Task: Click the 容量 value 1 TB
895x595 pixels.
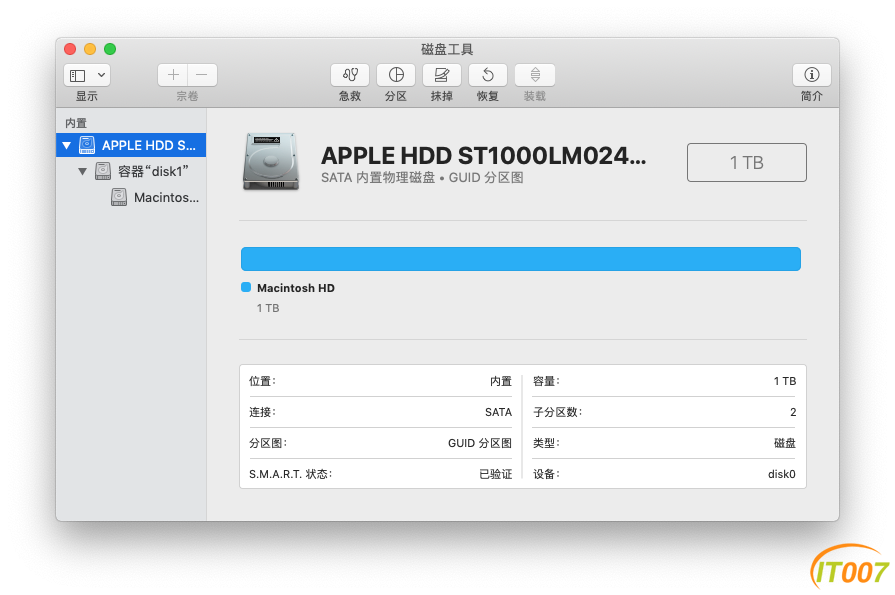Action: [785, 381]
